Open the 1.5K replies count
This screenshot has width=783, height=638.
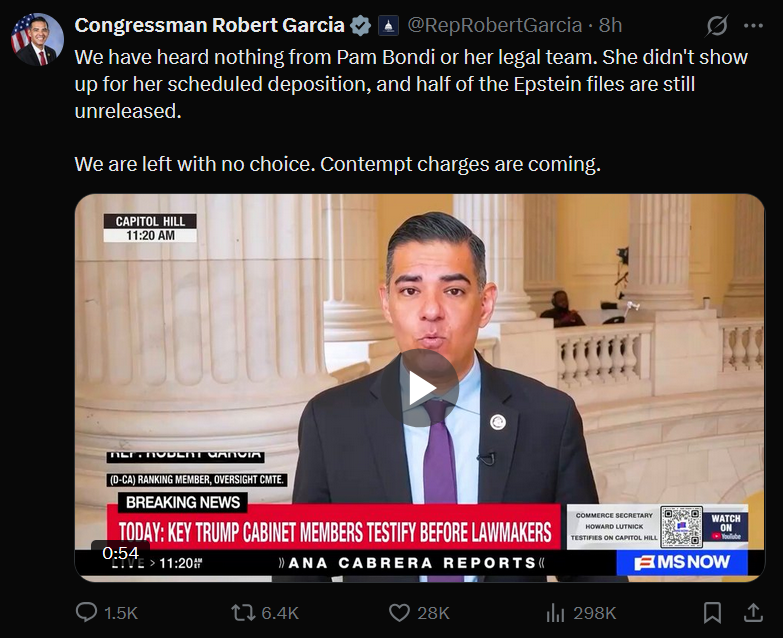tap(121, 613)
